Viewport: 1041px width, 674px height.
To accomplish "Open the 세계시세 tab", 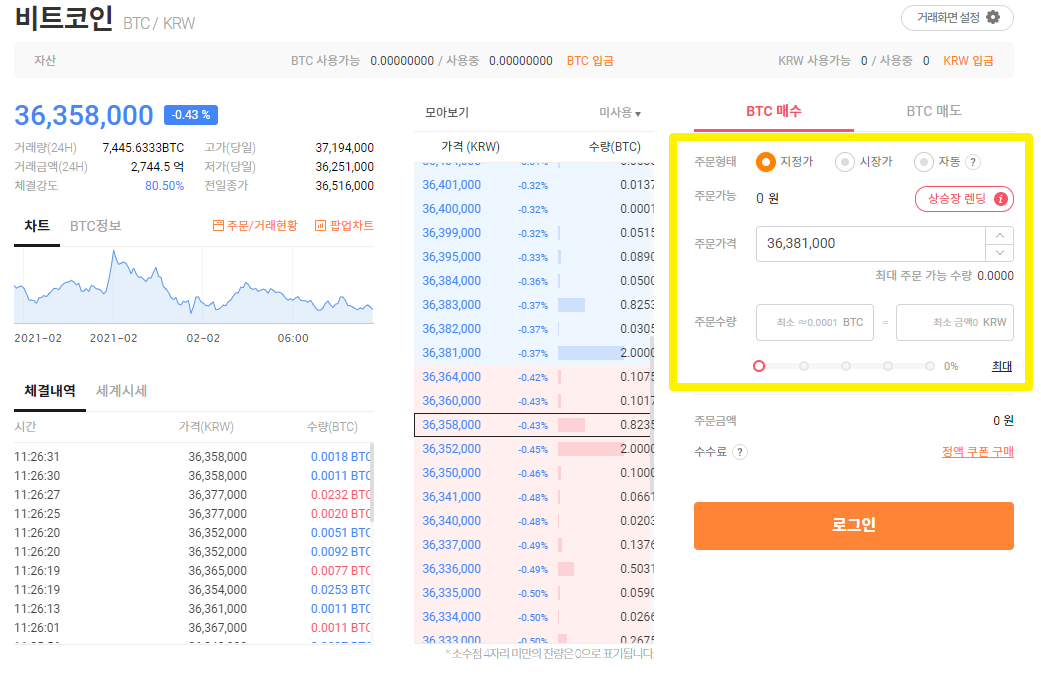I will (121, 391).
